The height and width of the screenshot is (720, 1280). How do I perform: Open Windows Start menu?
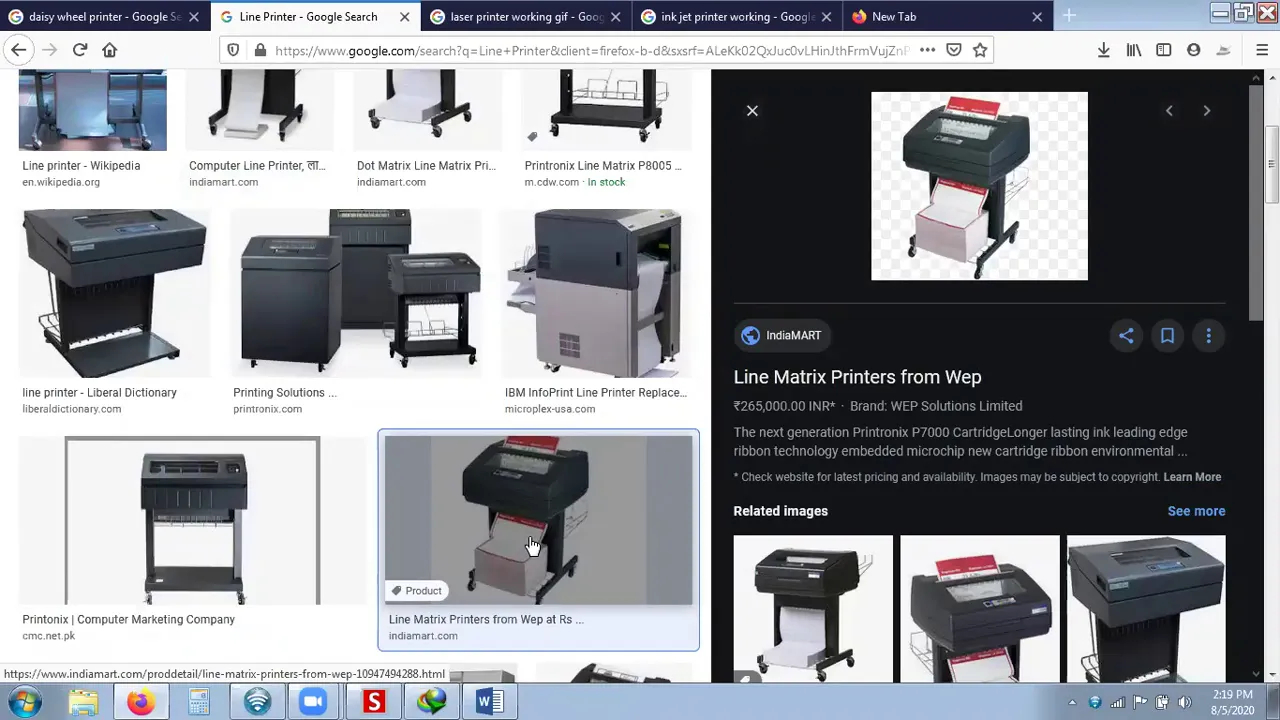pos(24,702)
